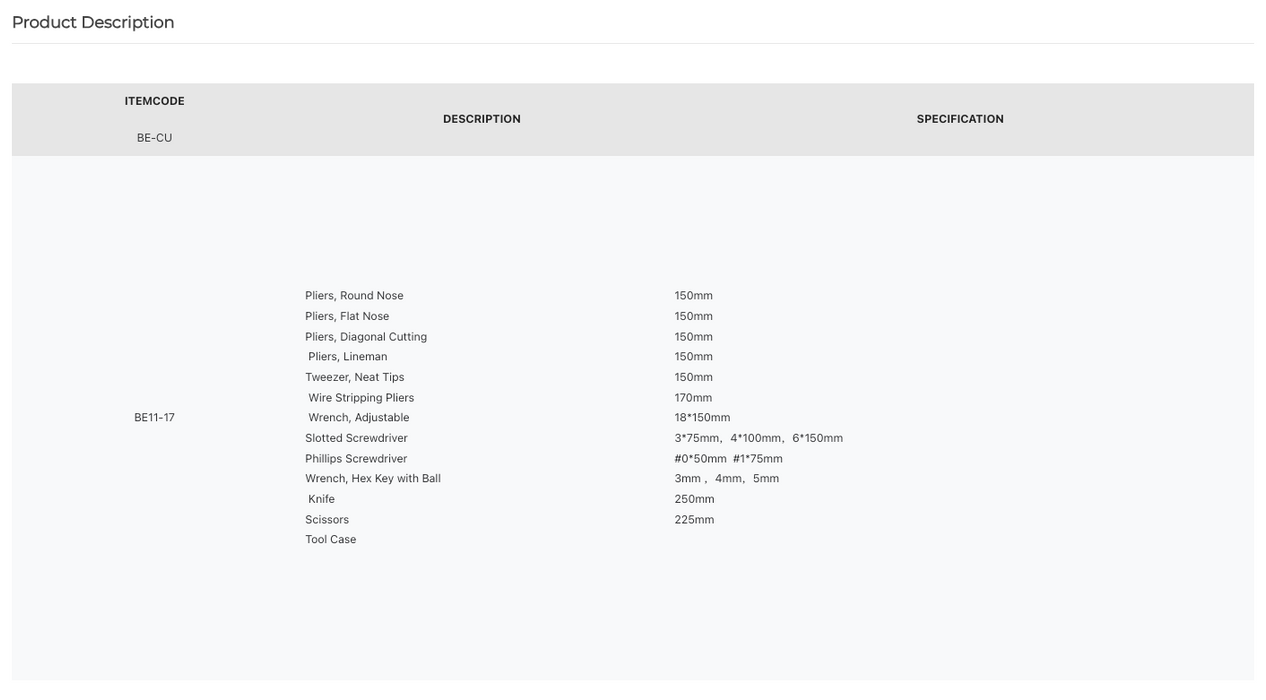
Task: Click the DESCRIPTION column header
Action: click(x=482, y=119)
